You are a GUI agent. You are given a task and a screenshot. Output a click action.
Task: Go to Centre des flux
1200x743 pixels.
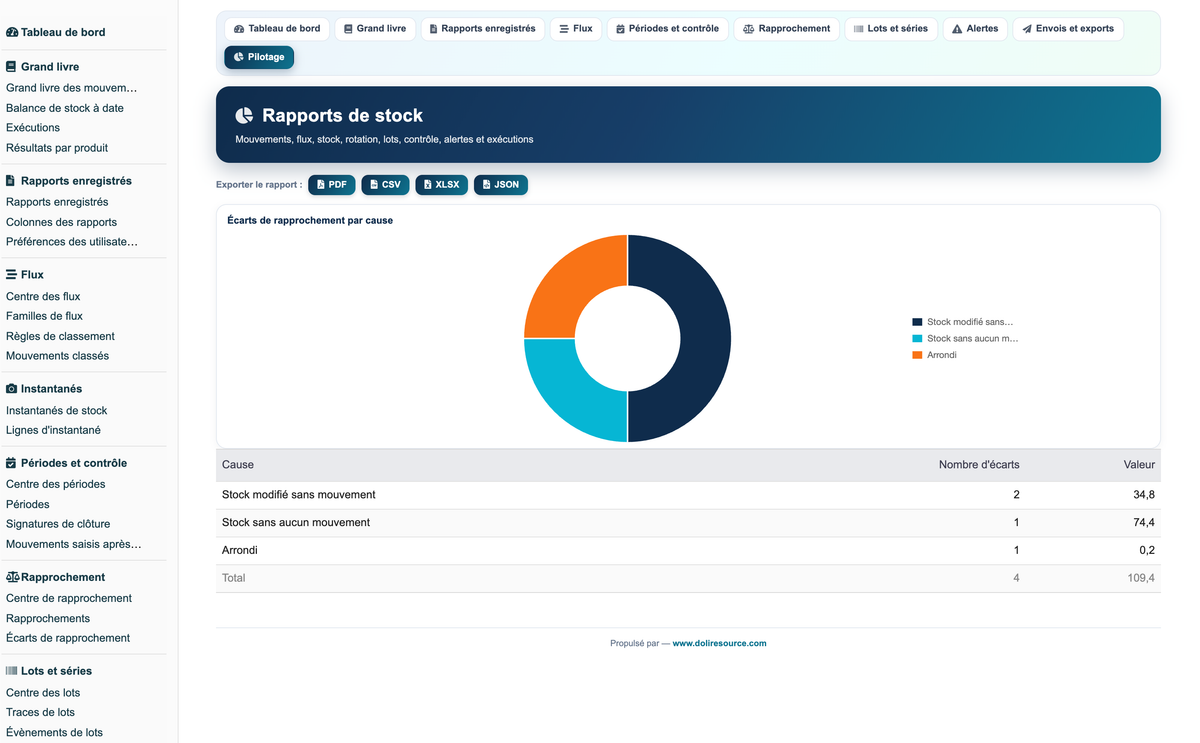tap(43, 296)
